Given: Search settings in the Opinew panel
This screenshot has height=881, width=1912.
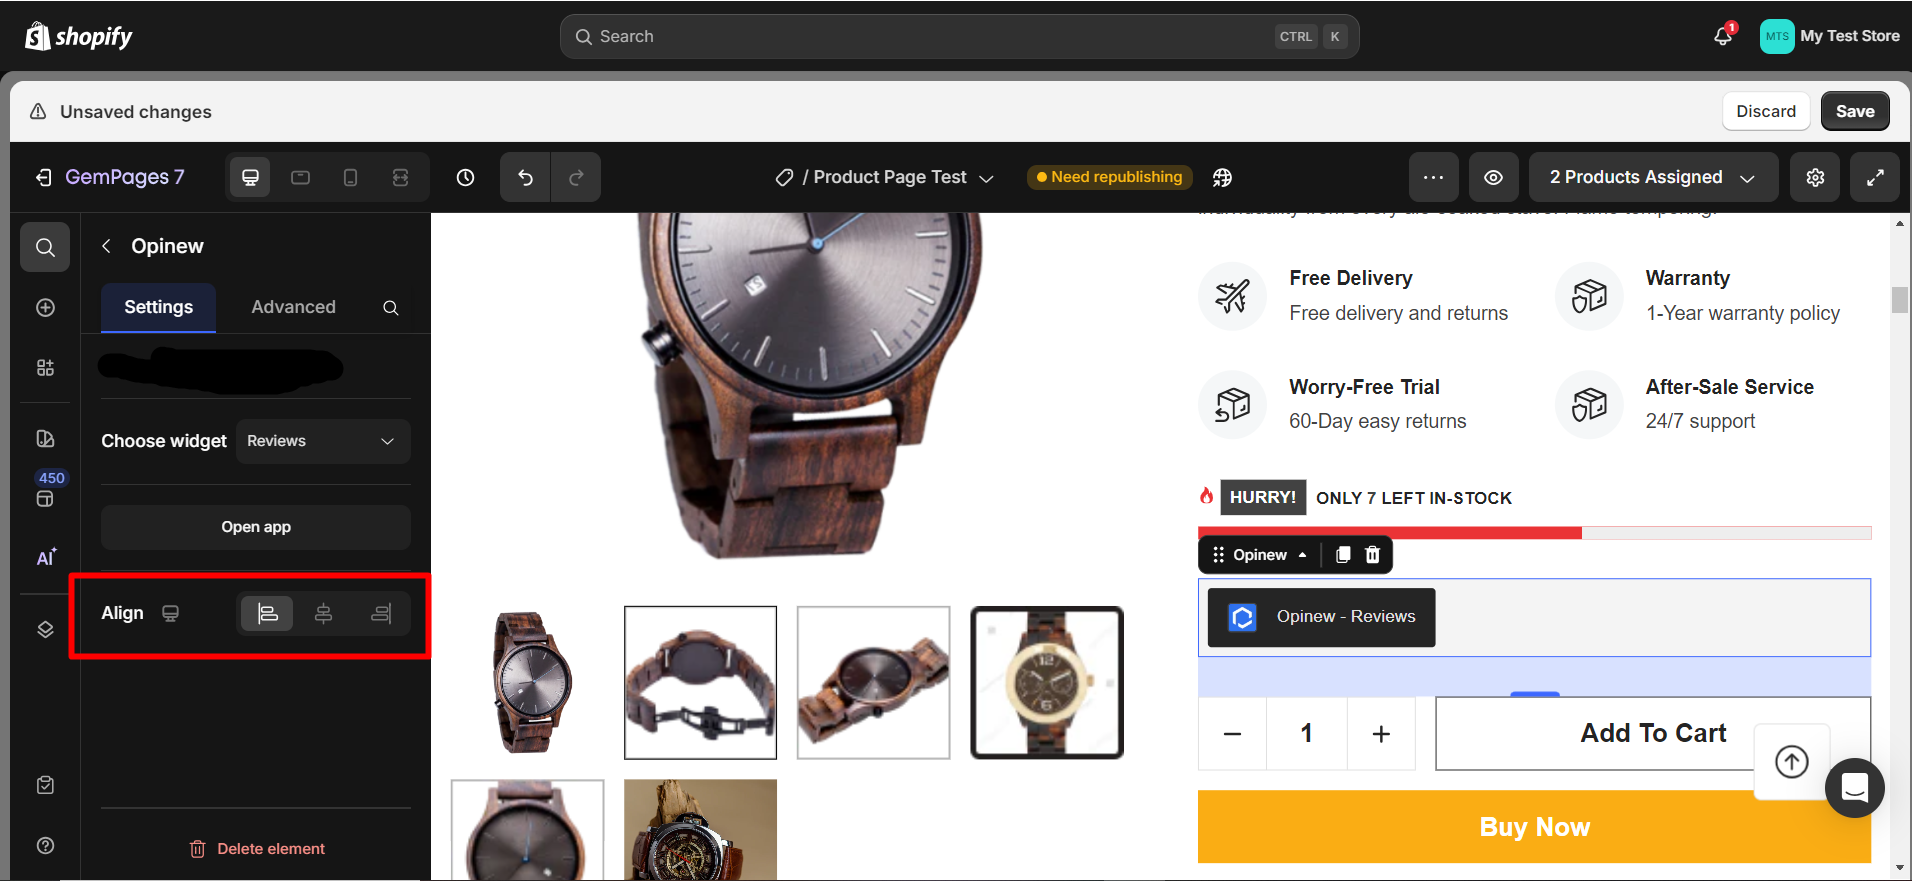Looking at the screenshot, I should (x=390, y=308).
